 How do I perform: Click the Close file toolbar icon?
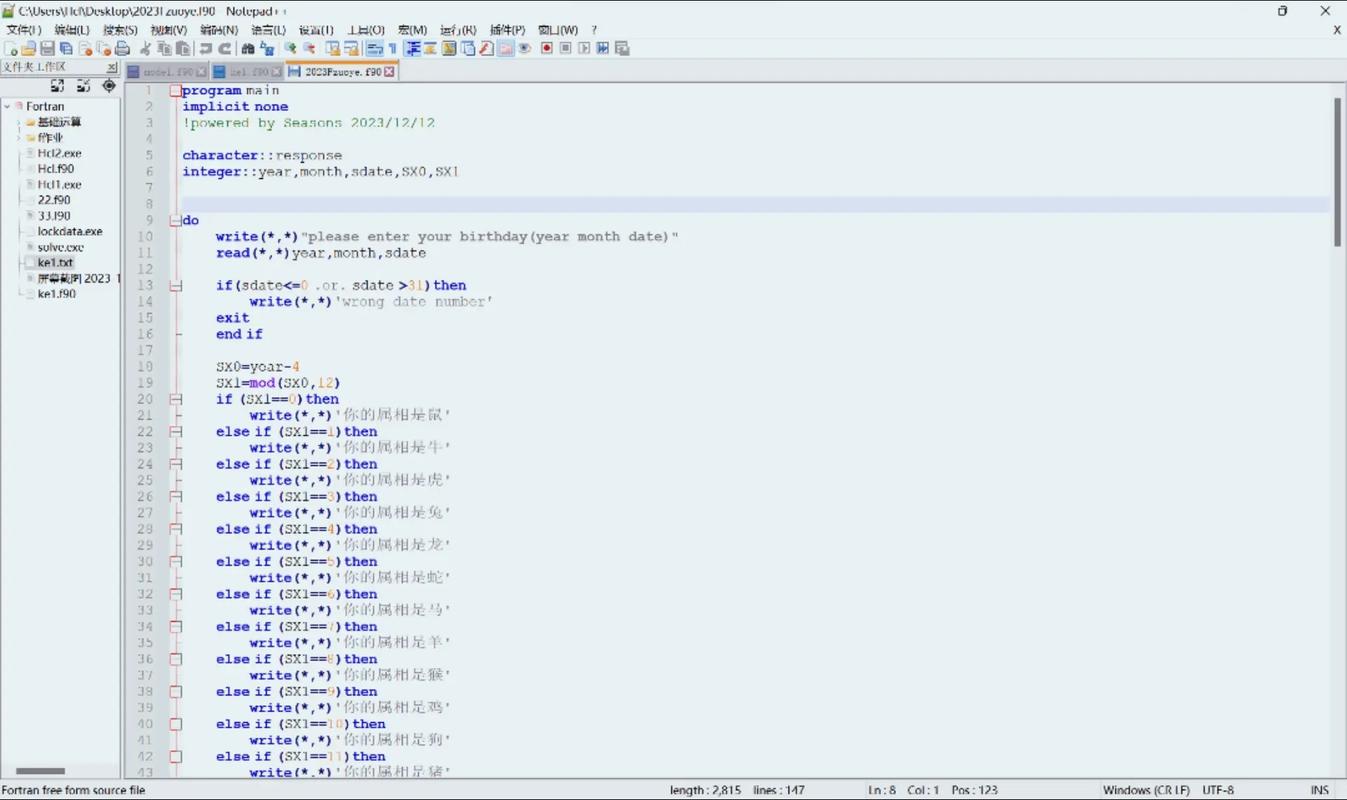pyautogui.click(x=86, y=48)
